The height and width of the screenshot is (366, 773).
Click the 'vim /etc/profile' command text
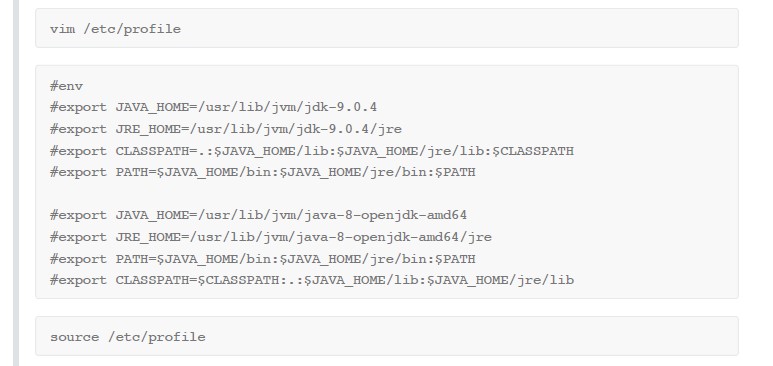(x=115, y=29)
